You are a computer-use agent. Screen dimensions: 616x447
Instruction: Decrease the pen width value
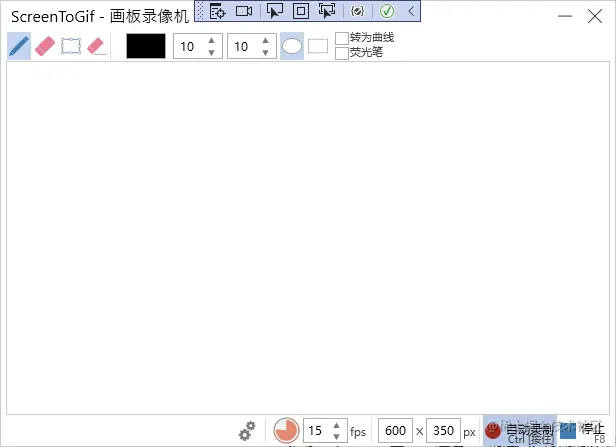coord(212,53)
